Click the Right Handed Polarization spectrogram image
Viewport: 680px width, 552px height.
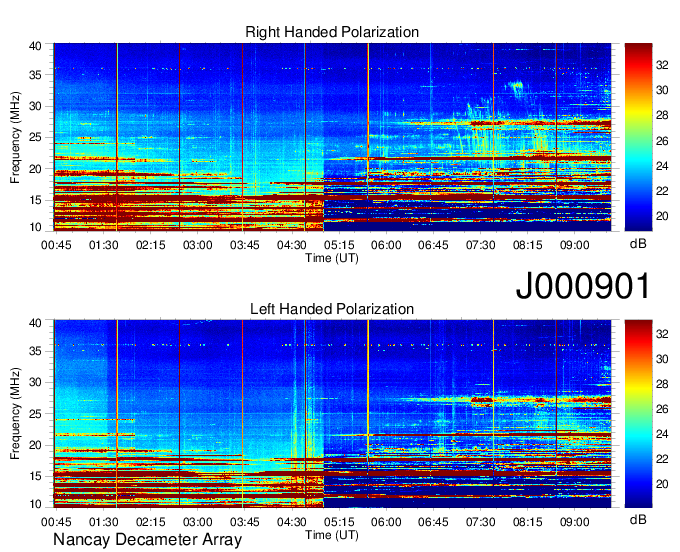332,137
